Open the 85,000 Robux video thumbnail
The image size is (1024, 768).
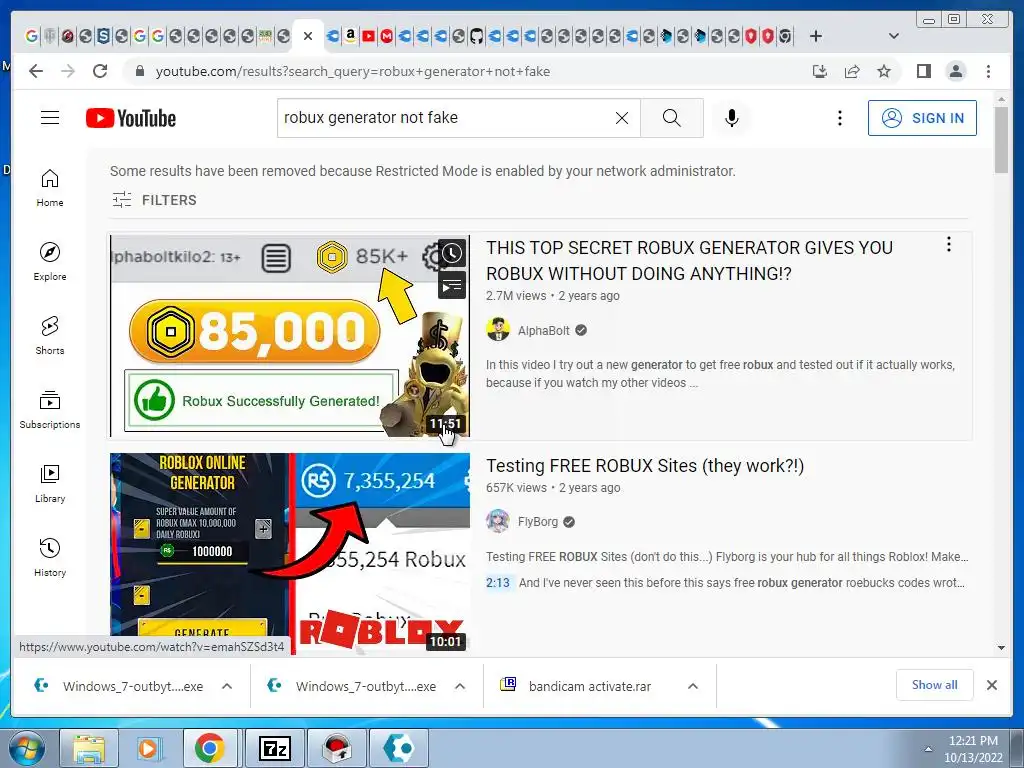coord(290,336)
